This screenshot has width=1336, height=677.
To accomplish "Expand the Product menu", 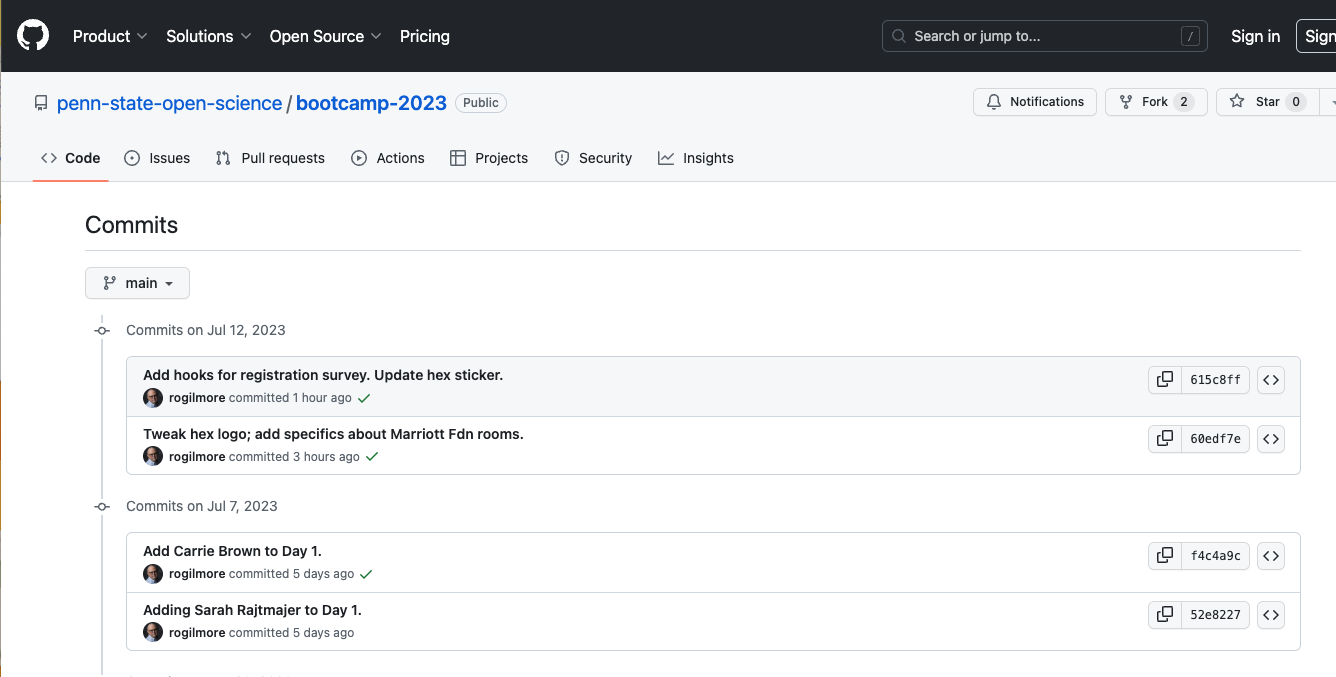I will point(110,36).
